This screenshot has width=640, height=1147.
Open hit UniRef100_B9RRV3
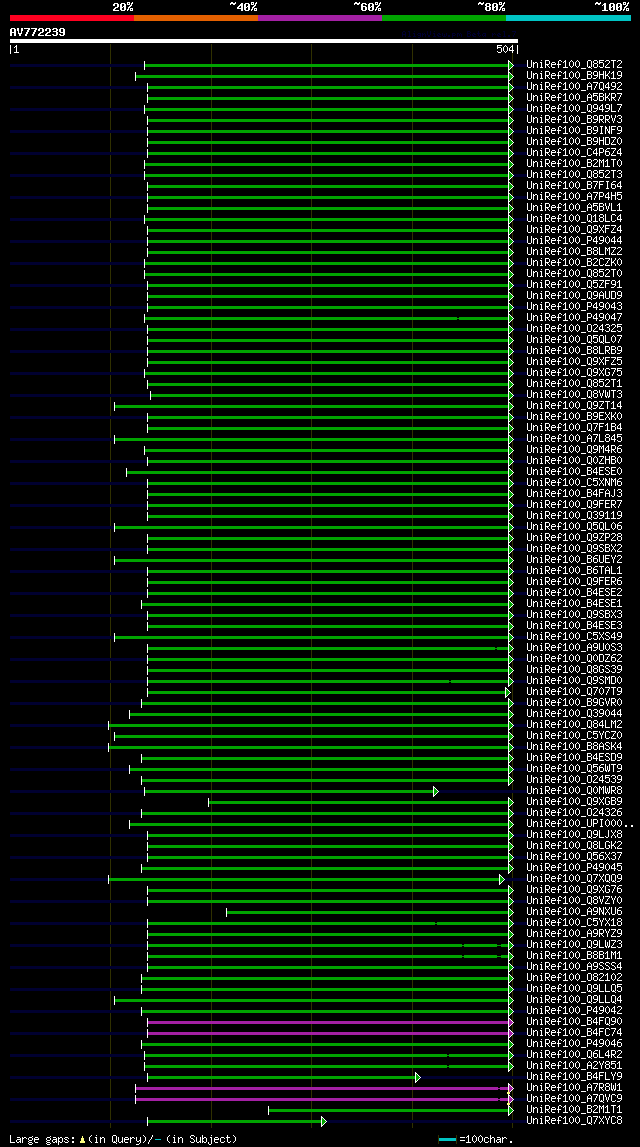click(x=574, y=119)
